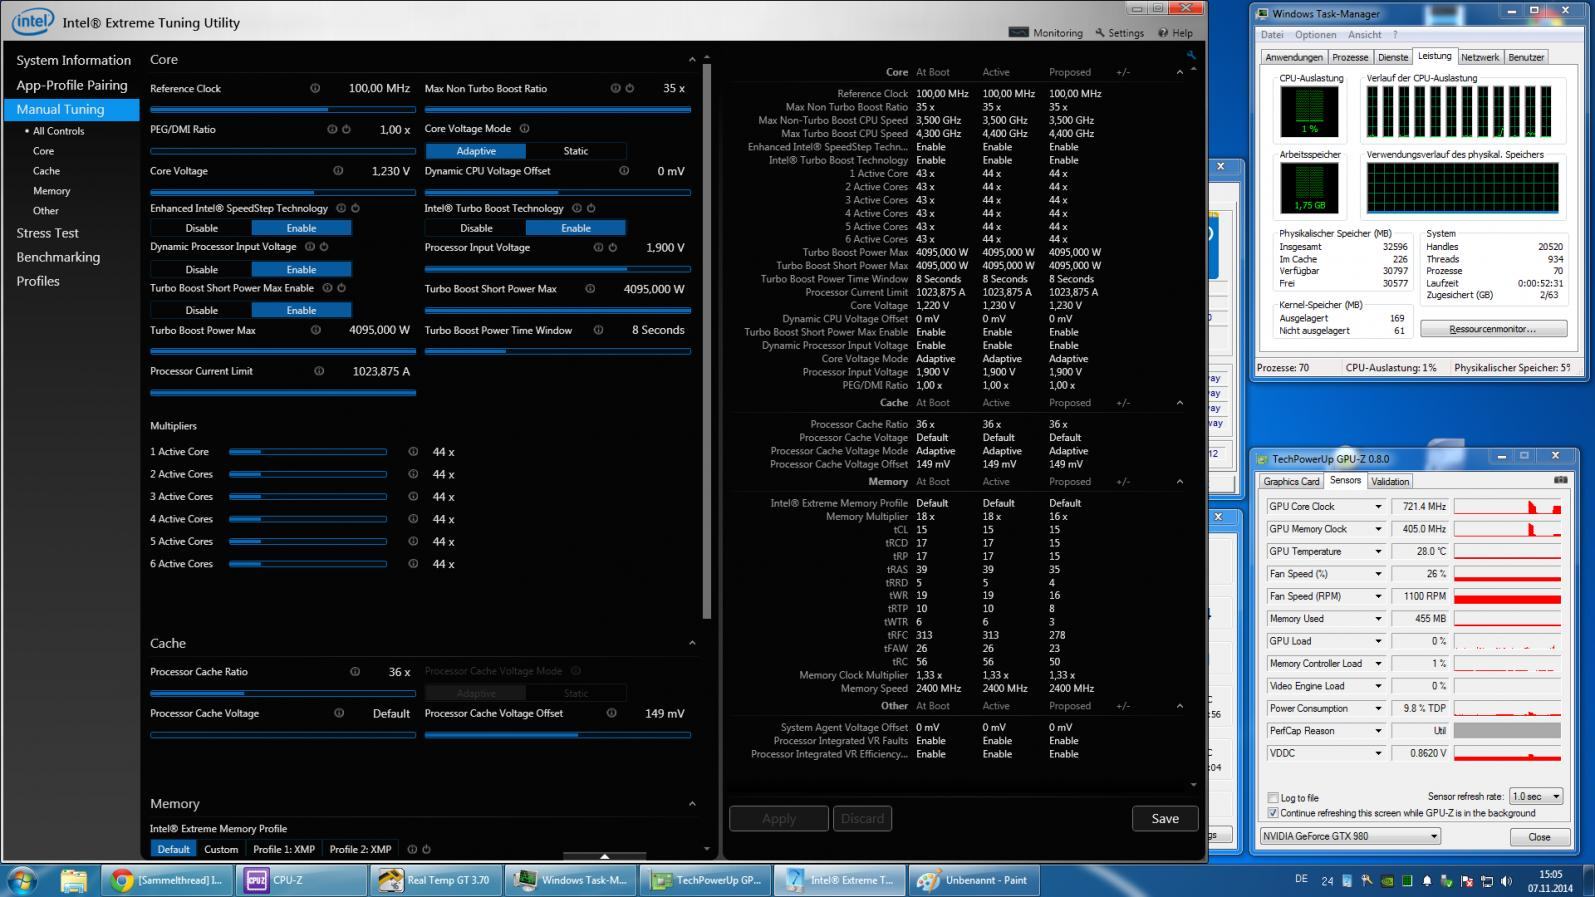Click the Processor Cache Voltage info icon
Viewport: 1595px width, 897px height.
339,713
